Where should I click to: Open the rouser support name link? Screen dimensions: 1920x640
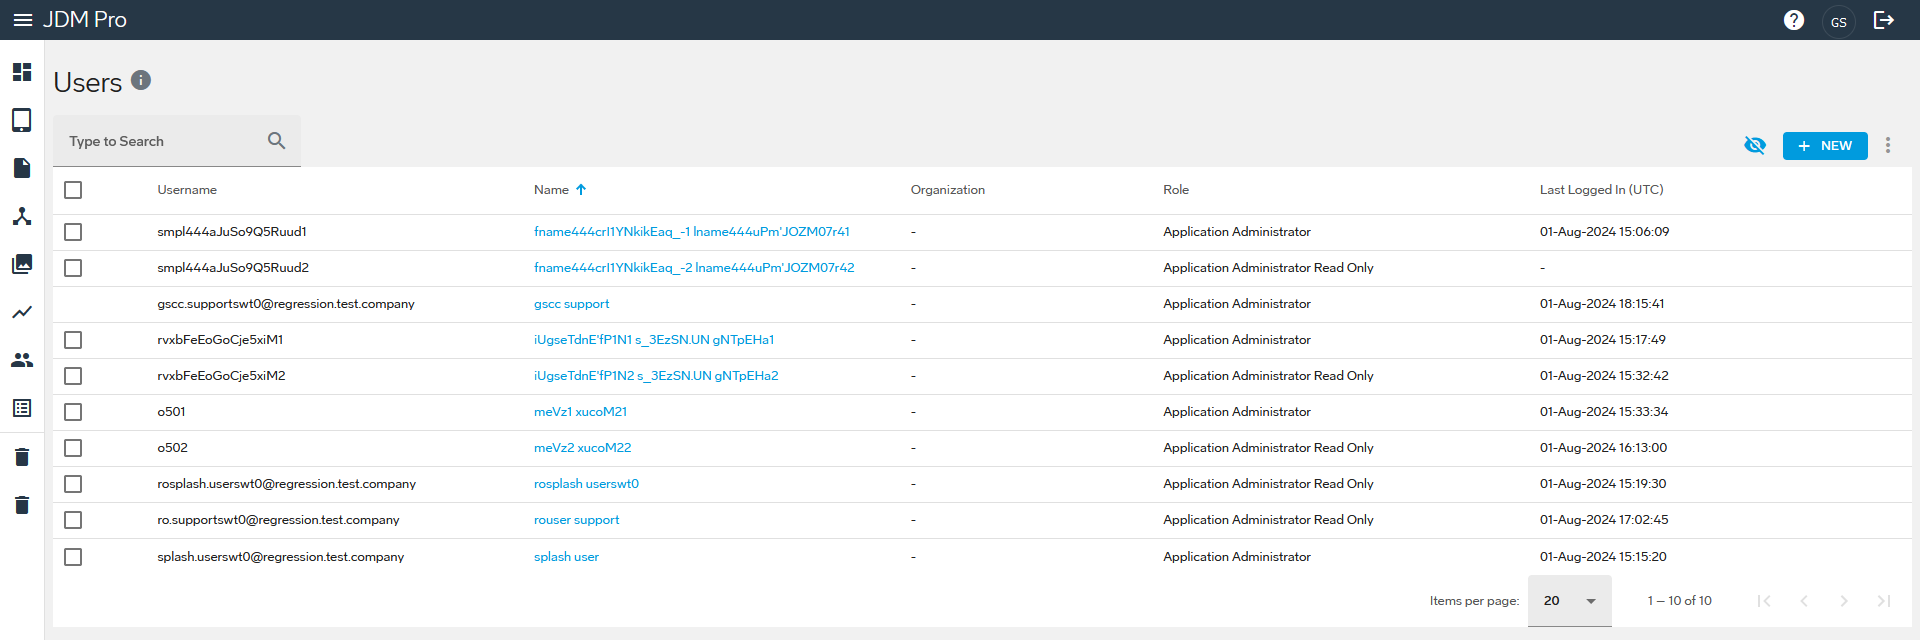576,520
